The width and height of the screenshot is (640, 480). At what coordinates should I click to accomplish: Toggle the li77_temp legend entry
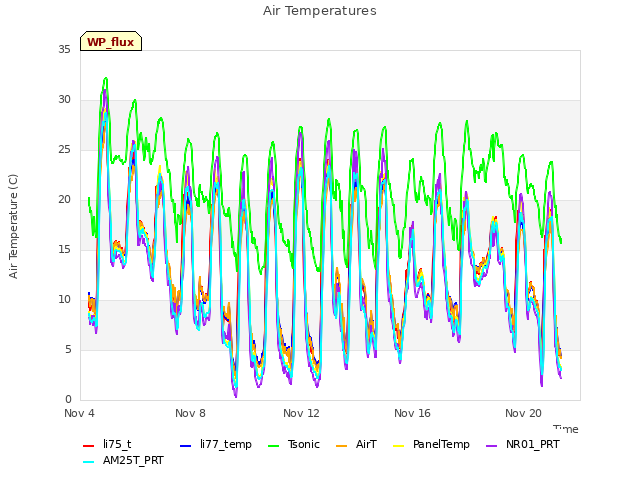coord(216,444)
